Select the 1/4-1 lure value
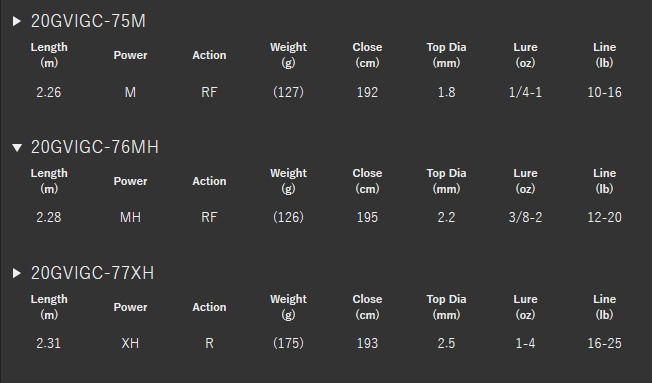652x383 pixels. (x=525, y=92)
